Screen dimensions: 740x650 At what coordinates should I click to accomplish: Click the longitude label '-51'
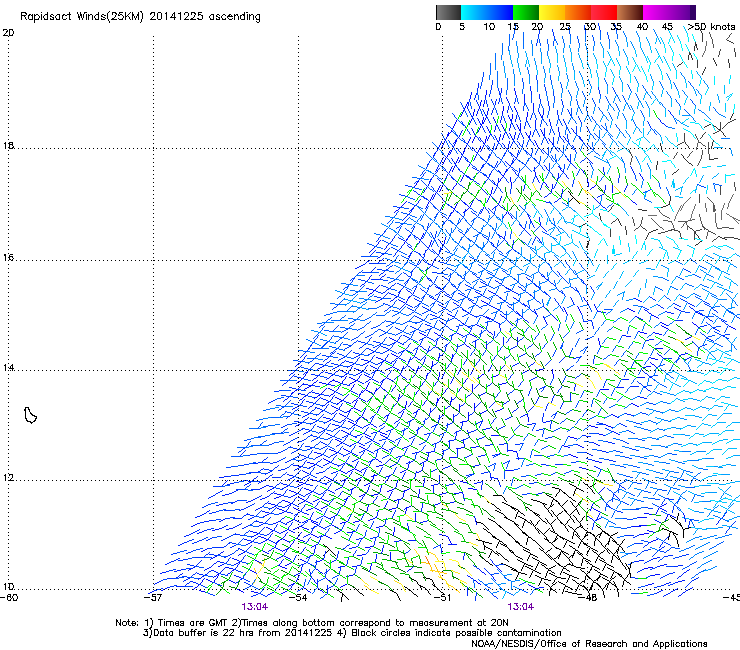[443, 598]
